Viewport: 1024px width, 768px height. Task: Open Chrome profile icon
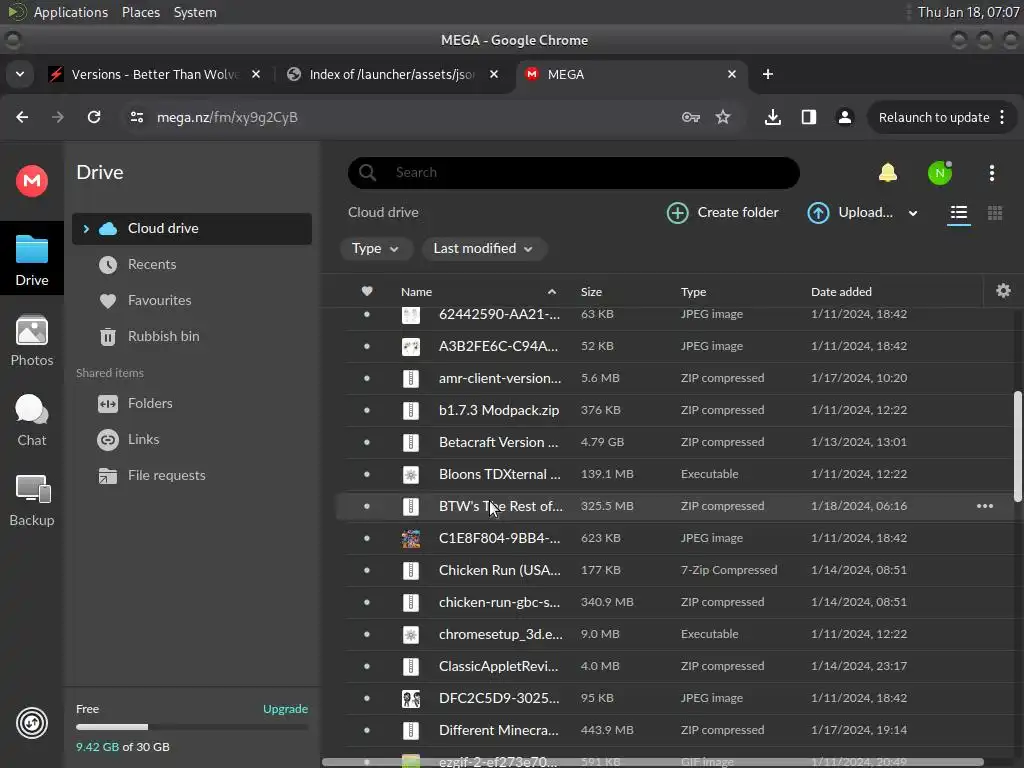(844, 117)
